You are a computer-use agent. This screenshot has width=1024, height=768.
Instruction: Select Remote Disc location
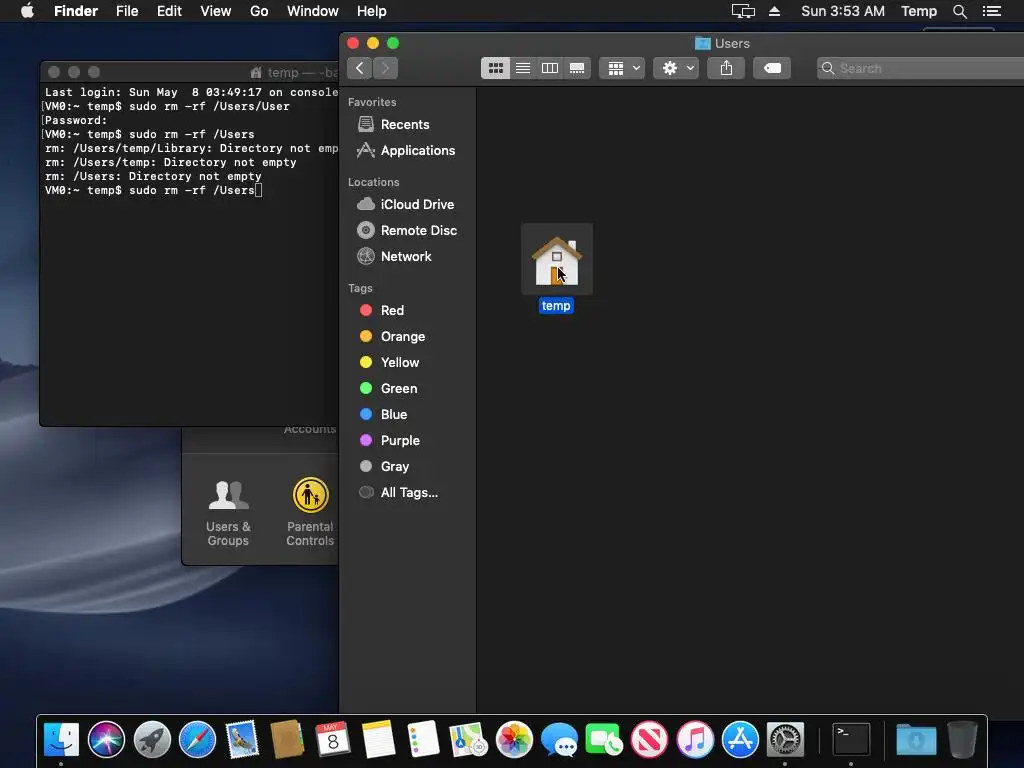[407, 231]
